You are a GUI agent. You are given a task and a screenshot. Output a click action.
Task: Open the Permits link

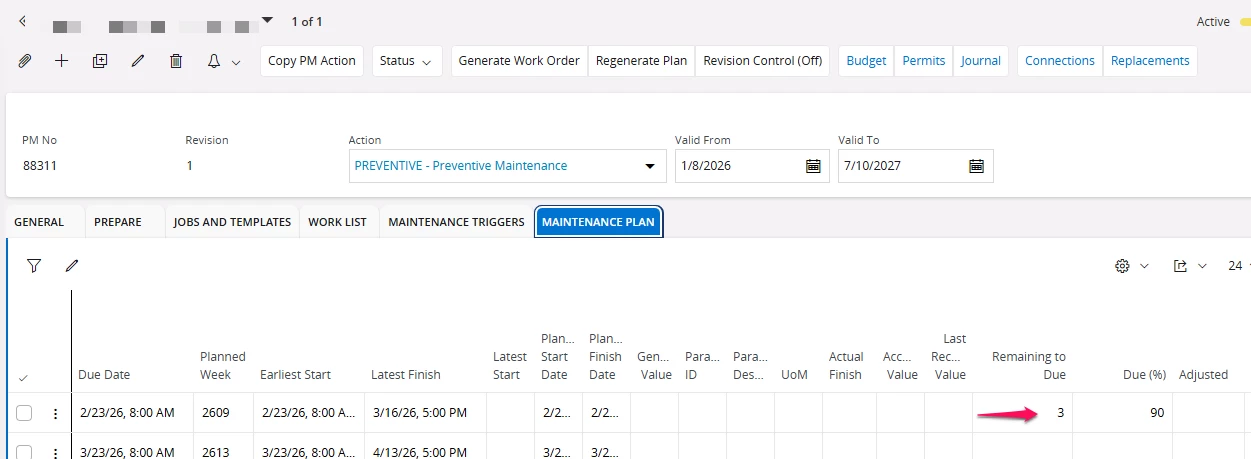point(924,61)
